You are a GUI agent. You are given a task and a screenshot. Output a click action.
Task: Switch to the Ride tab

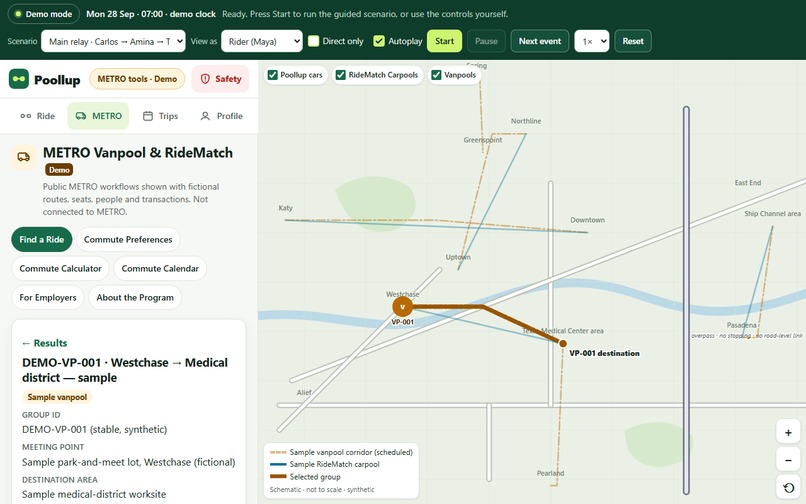38,116
